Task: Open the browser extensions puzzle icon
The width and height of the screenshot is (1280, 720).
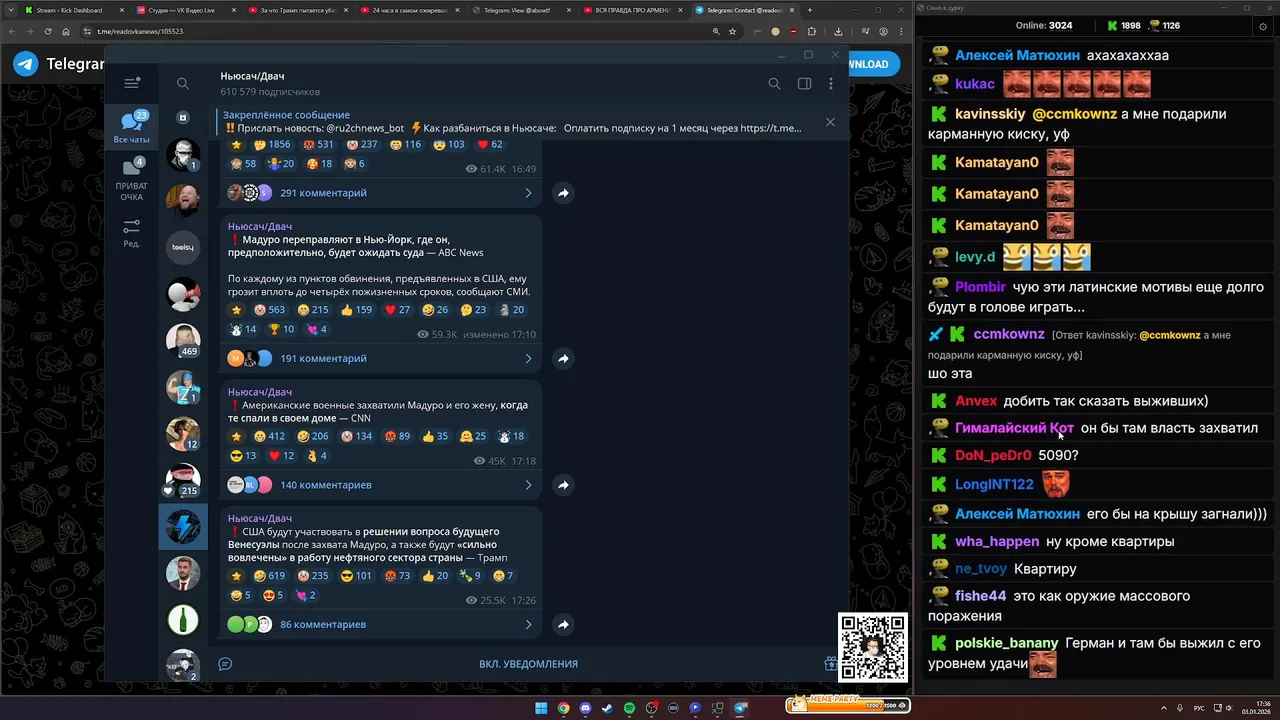Action: click(x=811, y=31)
